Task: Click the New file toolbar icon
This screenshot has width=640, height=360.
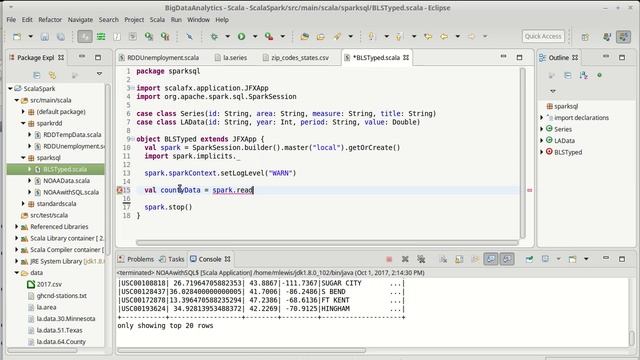Action: (17, 36)
